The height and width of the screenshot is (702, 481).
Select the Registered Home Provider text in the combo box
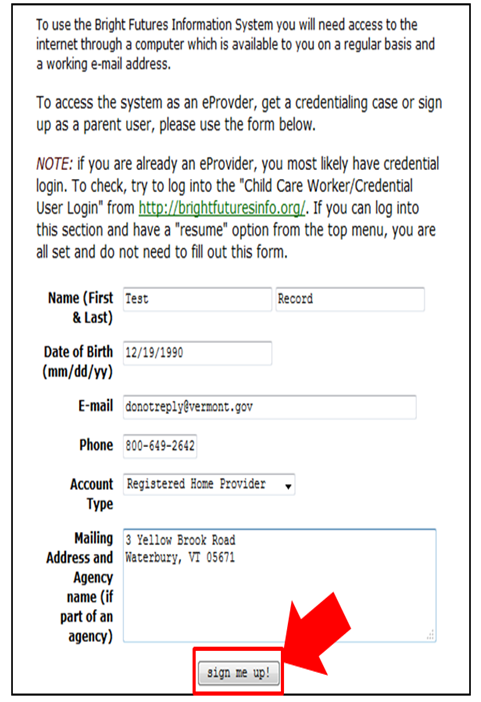[196, 484]
